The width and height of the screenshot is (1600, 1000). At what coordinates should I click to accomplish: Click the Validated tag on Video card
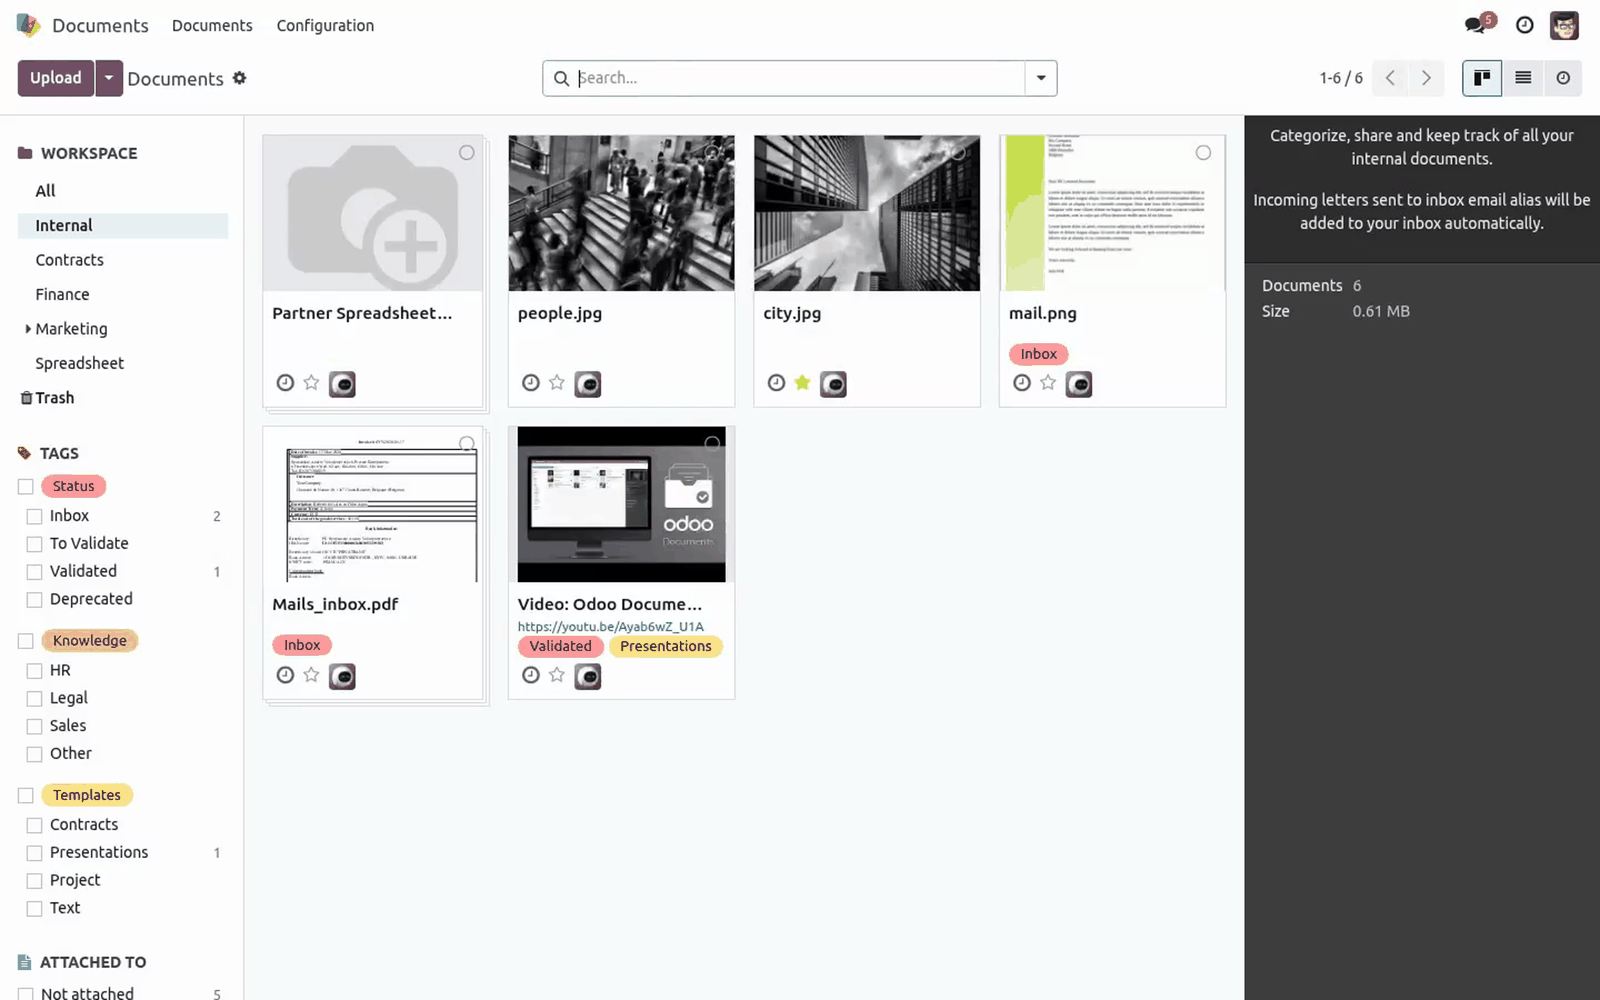click(x=560, y=646)
